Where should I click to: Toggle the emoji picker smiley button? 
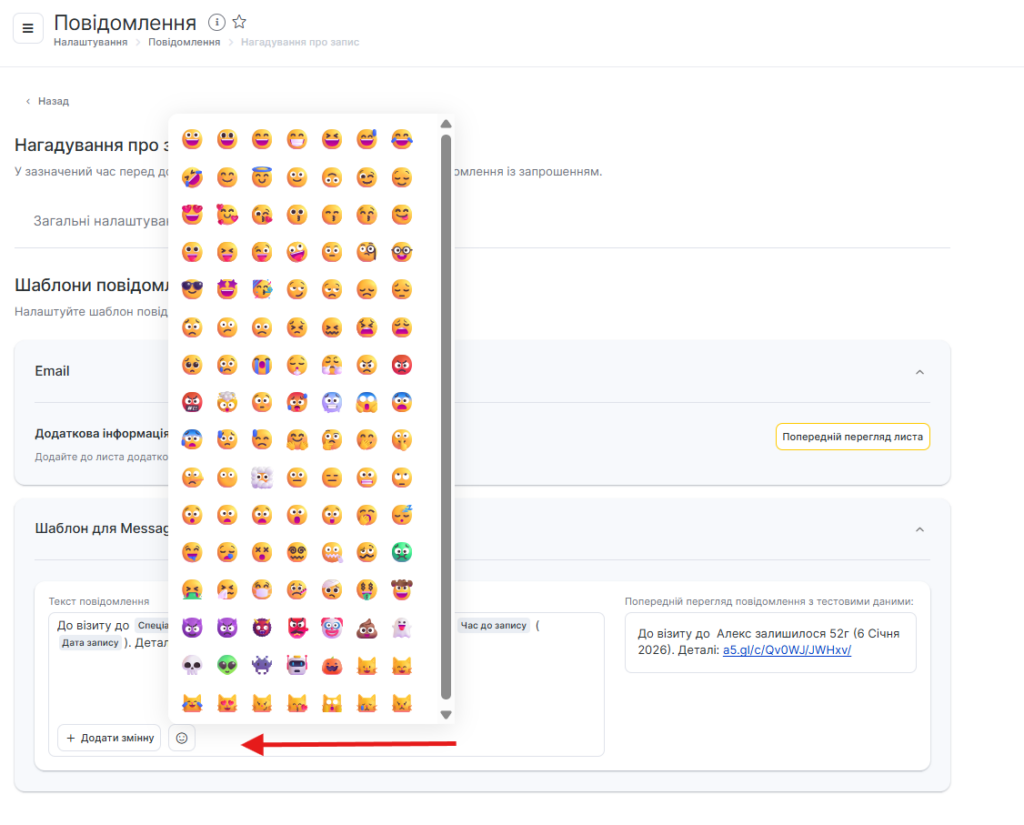[x=182, y=738]
